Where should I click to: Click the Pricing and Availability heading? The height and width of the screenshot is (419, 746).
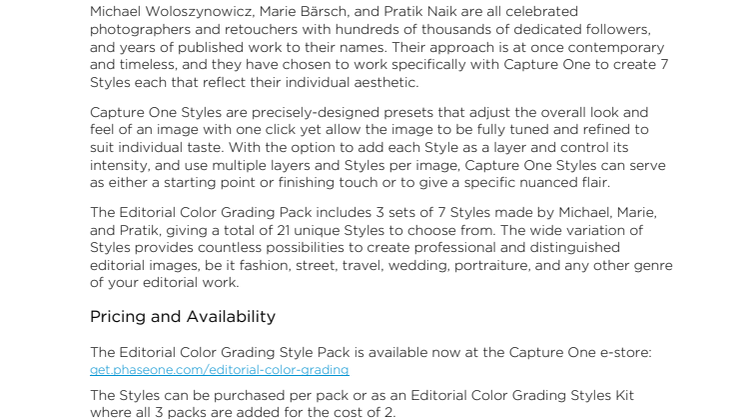183,317
